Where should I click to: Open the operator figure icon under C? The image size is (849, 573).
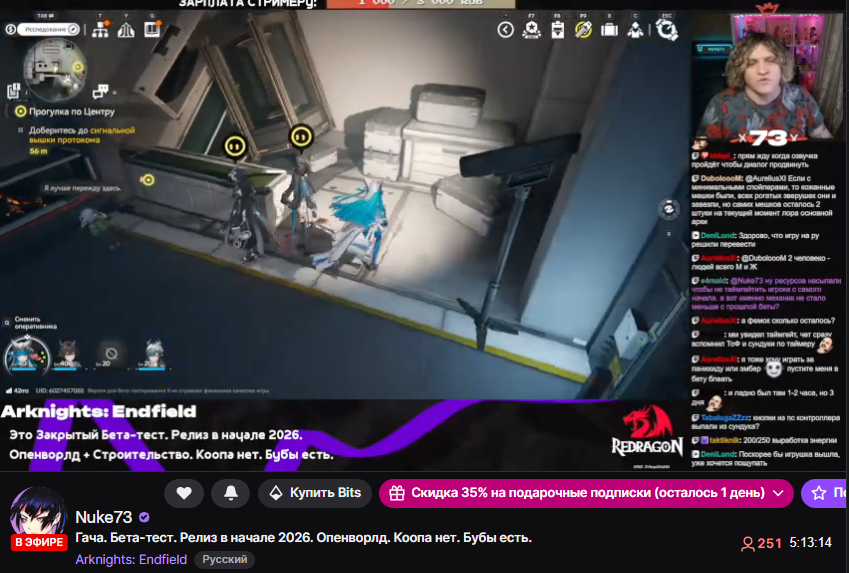[x=635, y=30]
